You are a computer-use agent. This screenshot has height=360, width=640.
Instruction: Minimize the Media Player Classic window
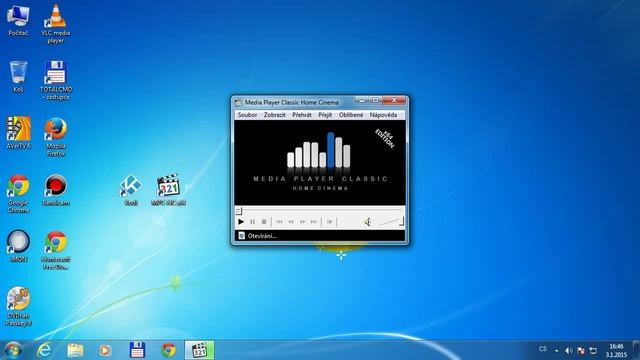(362, 100)
